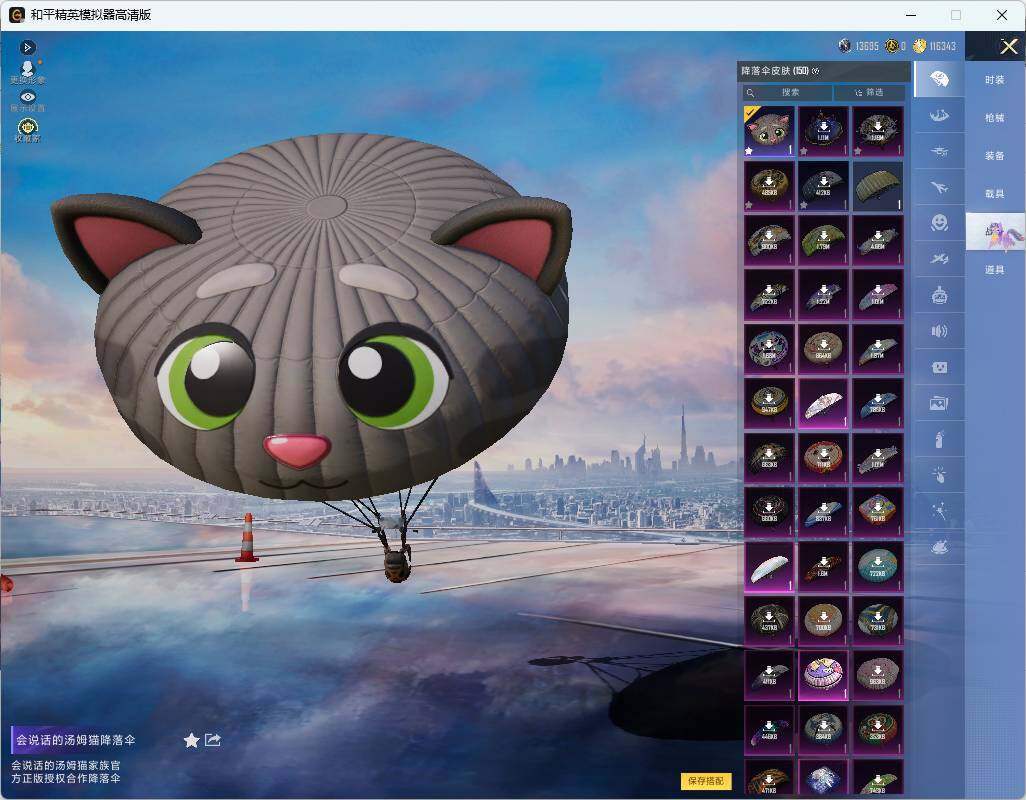This screenshot has height=800, width=1026.
Task: Select the 1.11M download parachute thumbnail
Action: click(x=823, y=131)
